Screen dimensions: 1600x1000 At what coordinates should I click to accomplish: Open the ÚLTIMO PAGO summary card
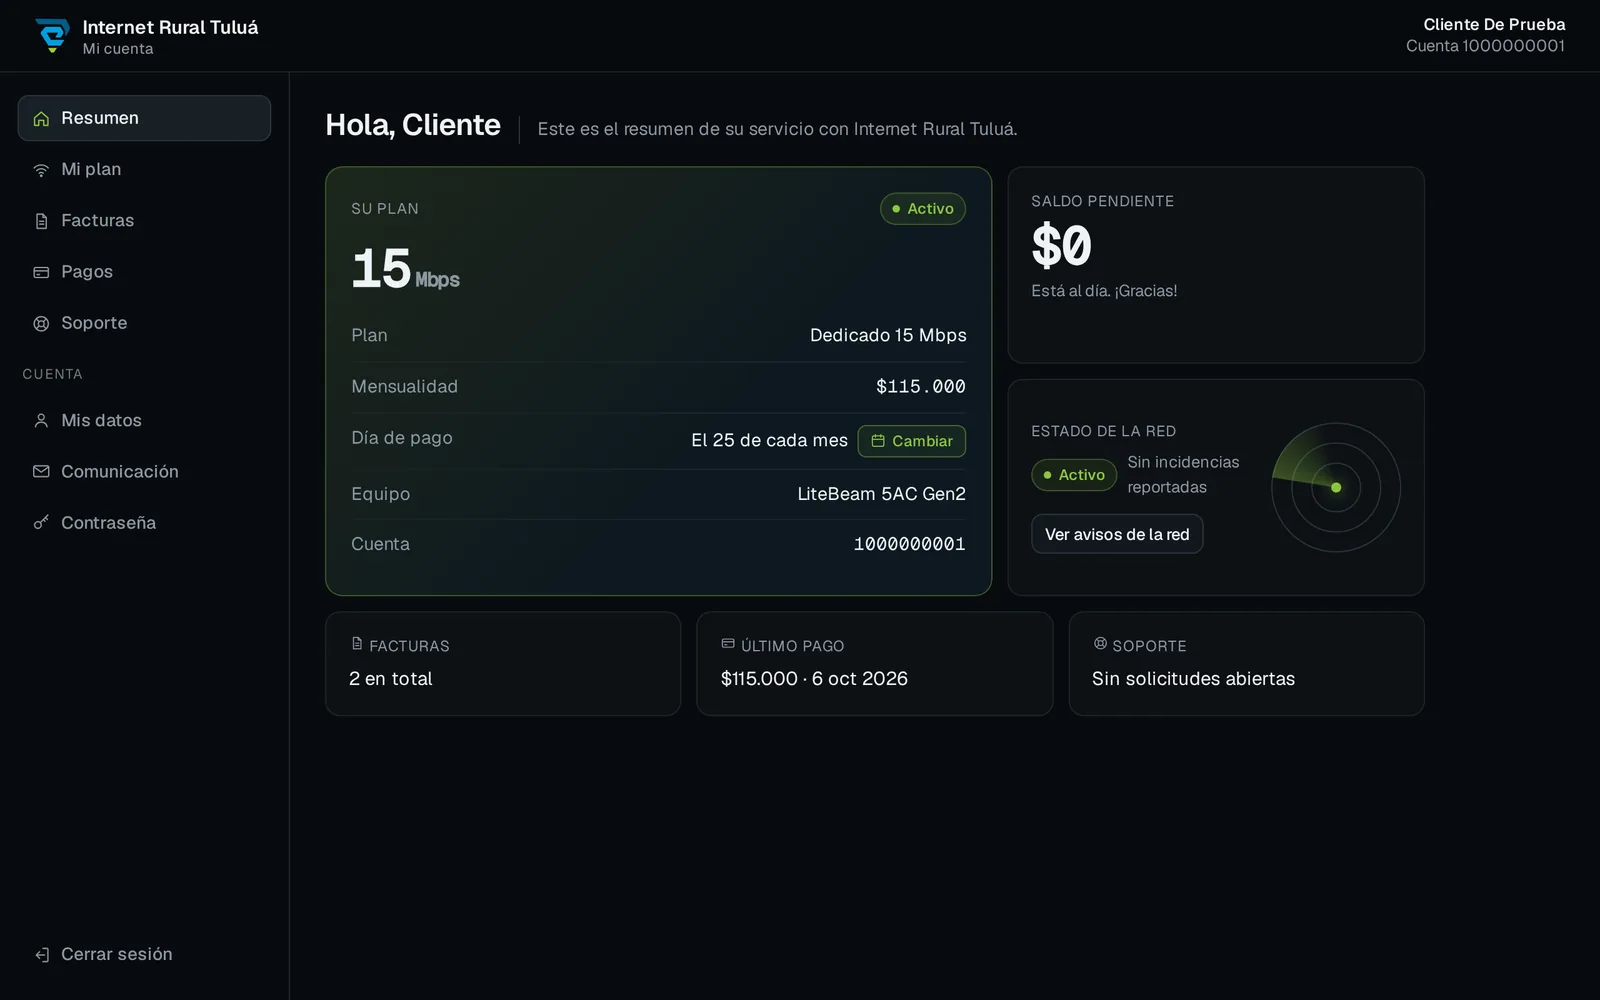875,664
